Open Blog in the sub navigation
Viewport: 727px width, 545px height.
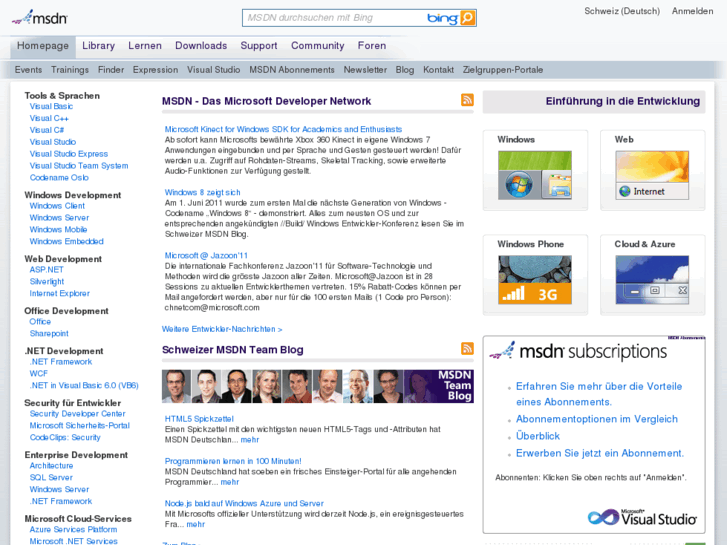(404, 70)
